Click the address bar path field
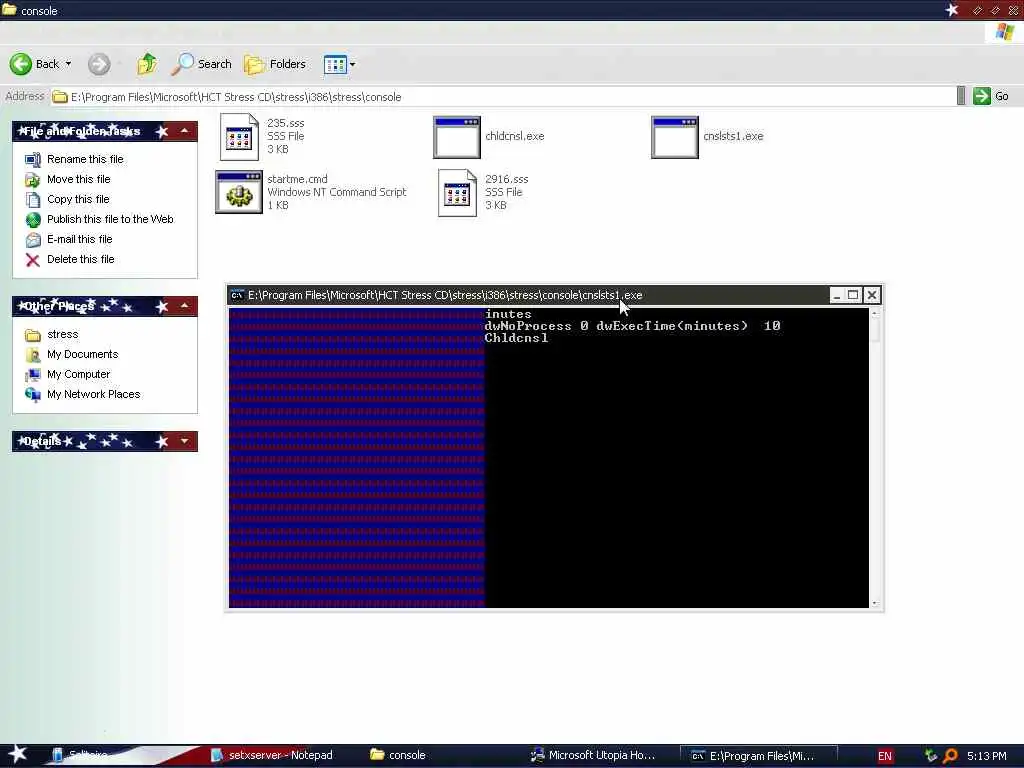1024x768 pixels. tap(503, 97)
